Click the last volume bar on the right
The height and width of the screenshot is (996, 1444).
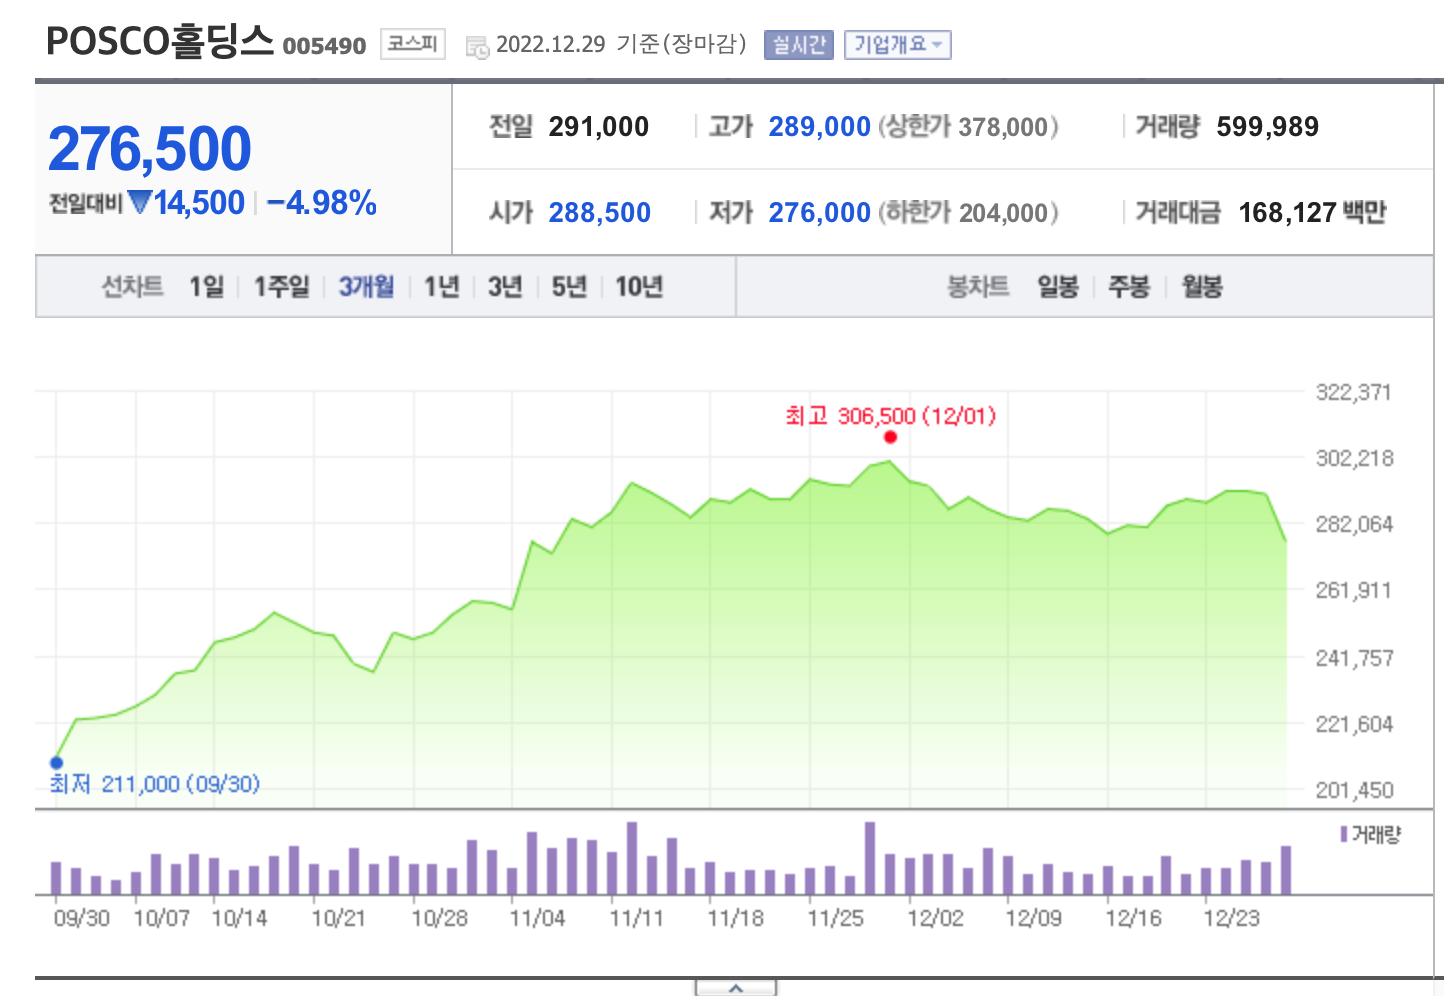pos(1286,870)
